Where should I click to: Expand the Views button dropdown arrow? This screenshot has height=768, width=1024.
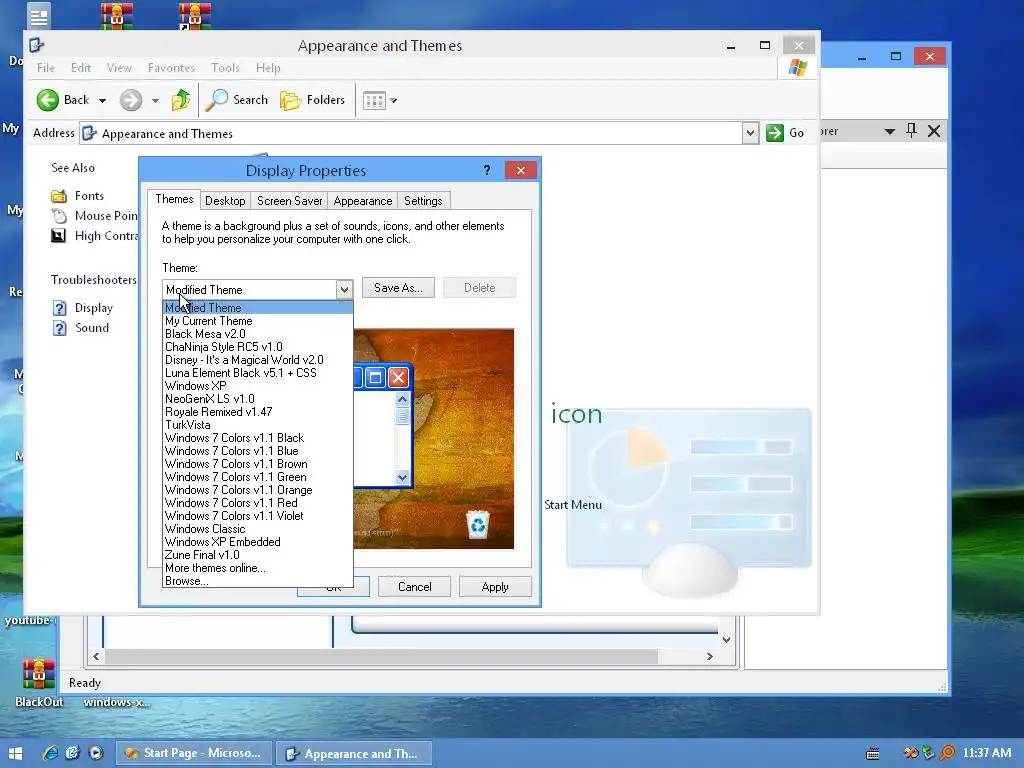click(393, 101)
